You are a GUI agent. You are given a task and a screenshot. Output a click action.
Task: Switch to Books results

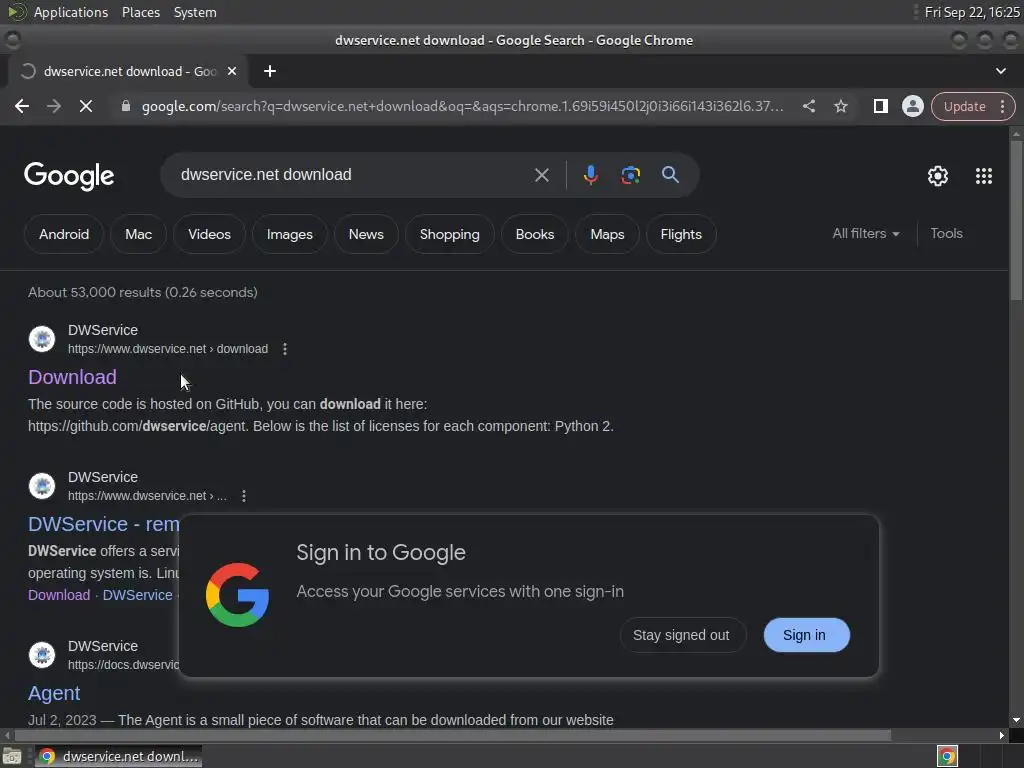(534, 234)
